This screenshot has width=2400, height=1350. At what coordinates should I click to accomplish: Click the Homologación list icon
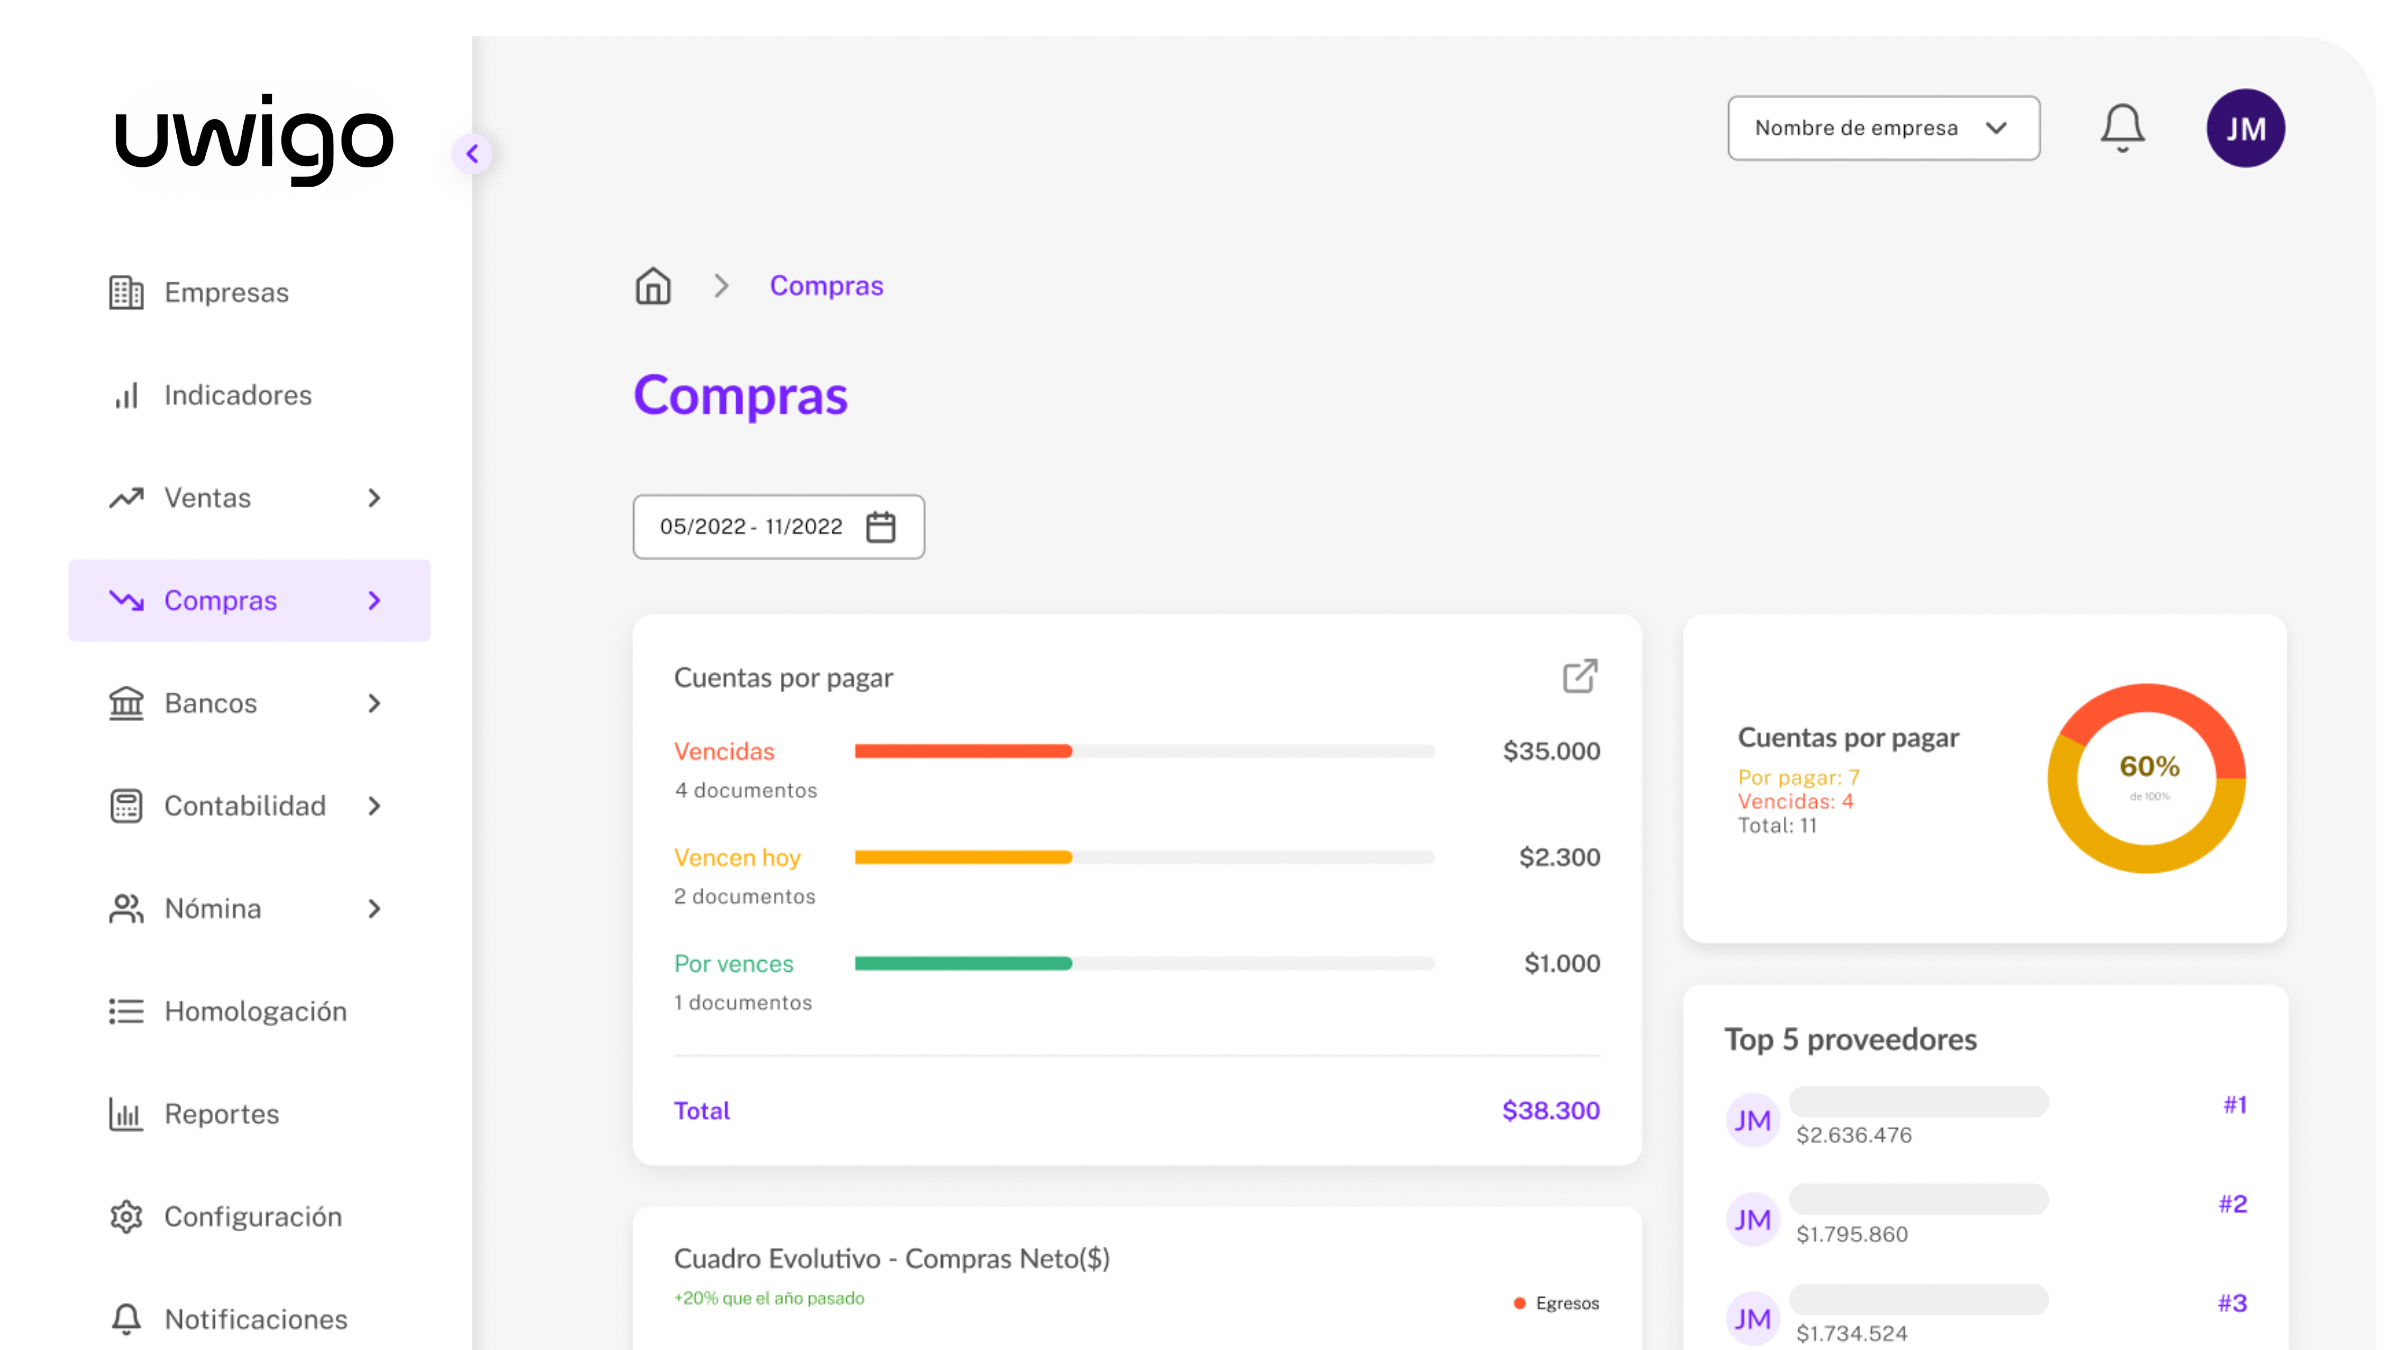click(126, 1011)
